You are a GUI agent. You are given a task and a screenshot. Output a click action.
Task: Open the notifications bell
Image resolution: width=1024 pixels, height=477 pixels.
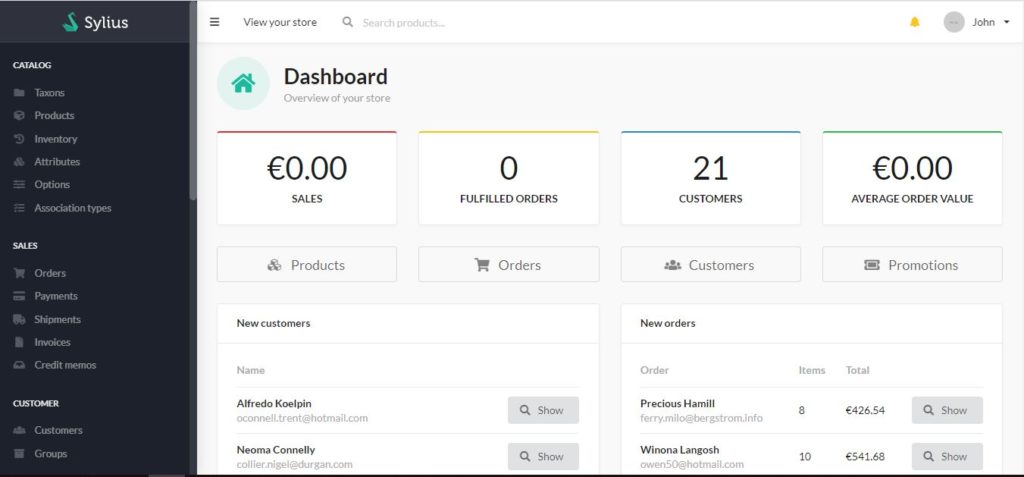(914, 22)
